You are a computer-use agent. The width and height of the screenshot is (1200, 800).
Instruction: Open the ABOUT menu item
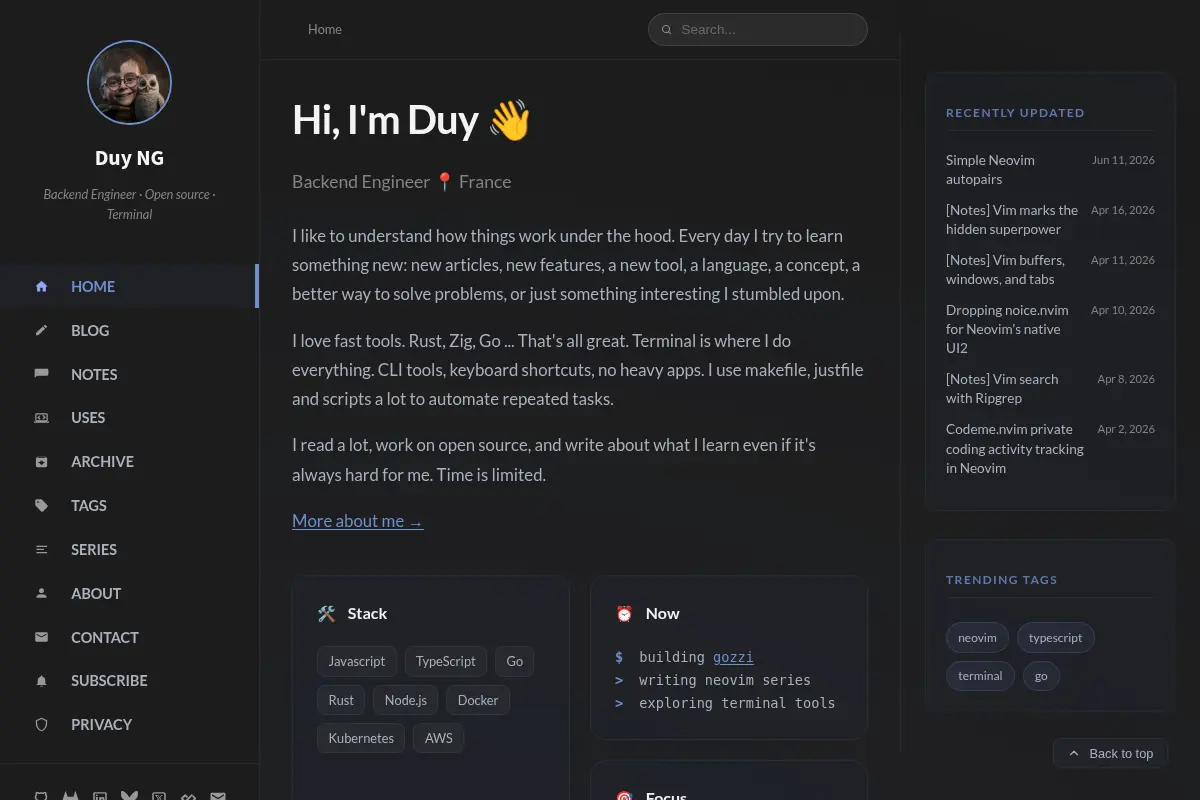point(129,593)
